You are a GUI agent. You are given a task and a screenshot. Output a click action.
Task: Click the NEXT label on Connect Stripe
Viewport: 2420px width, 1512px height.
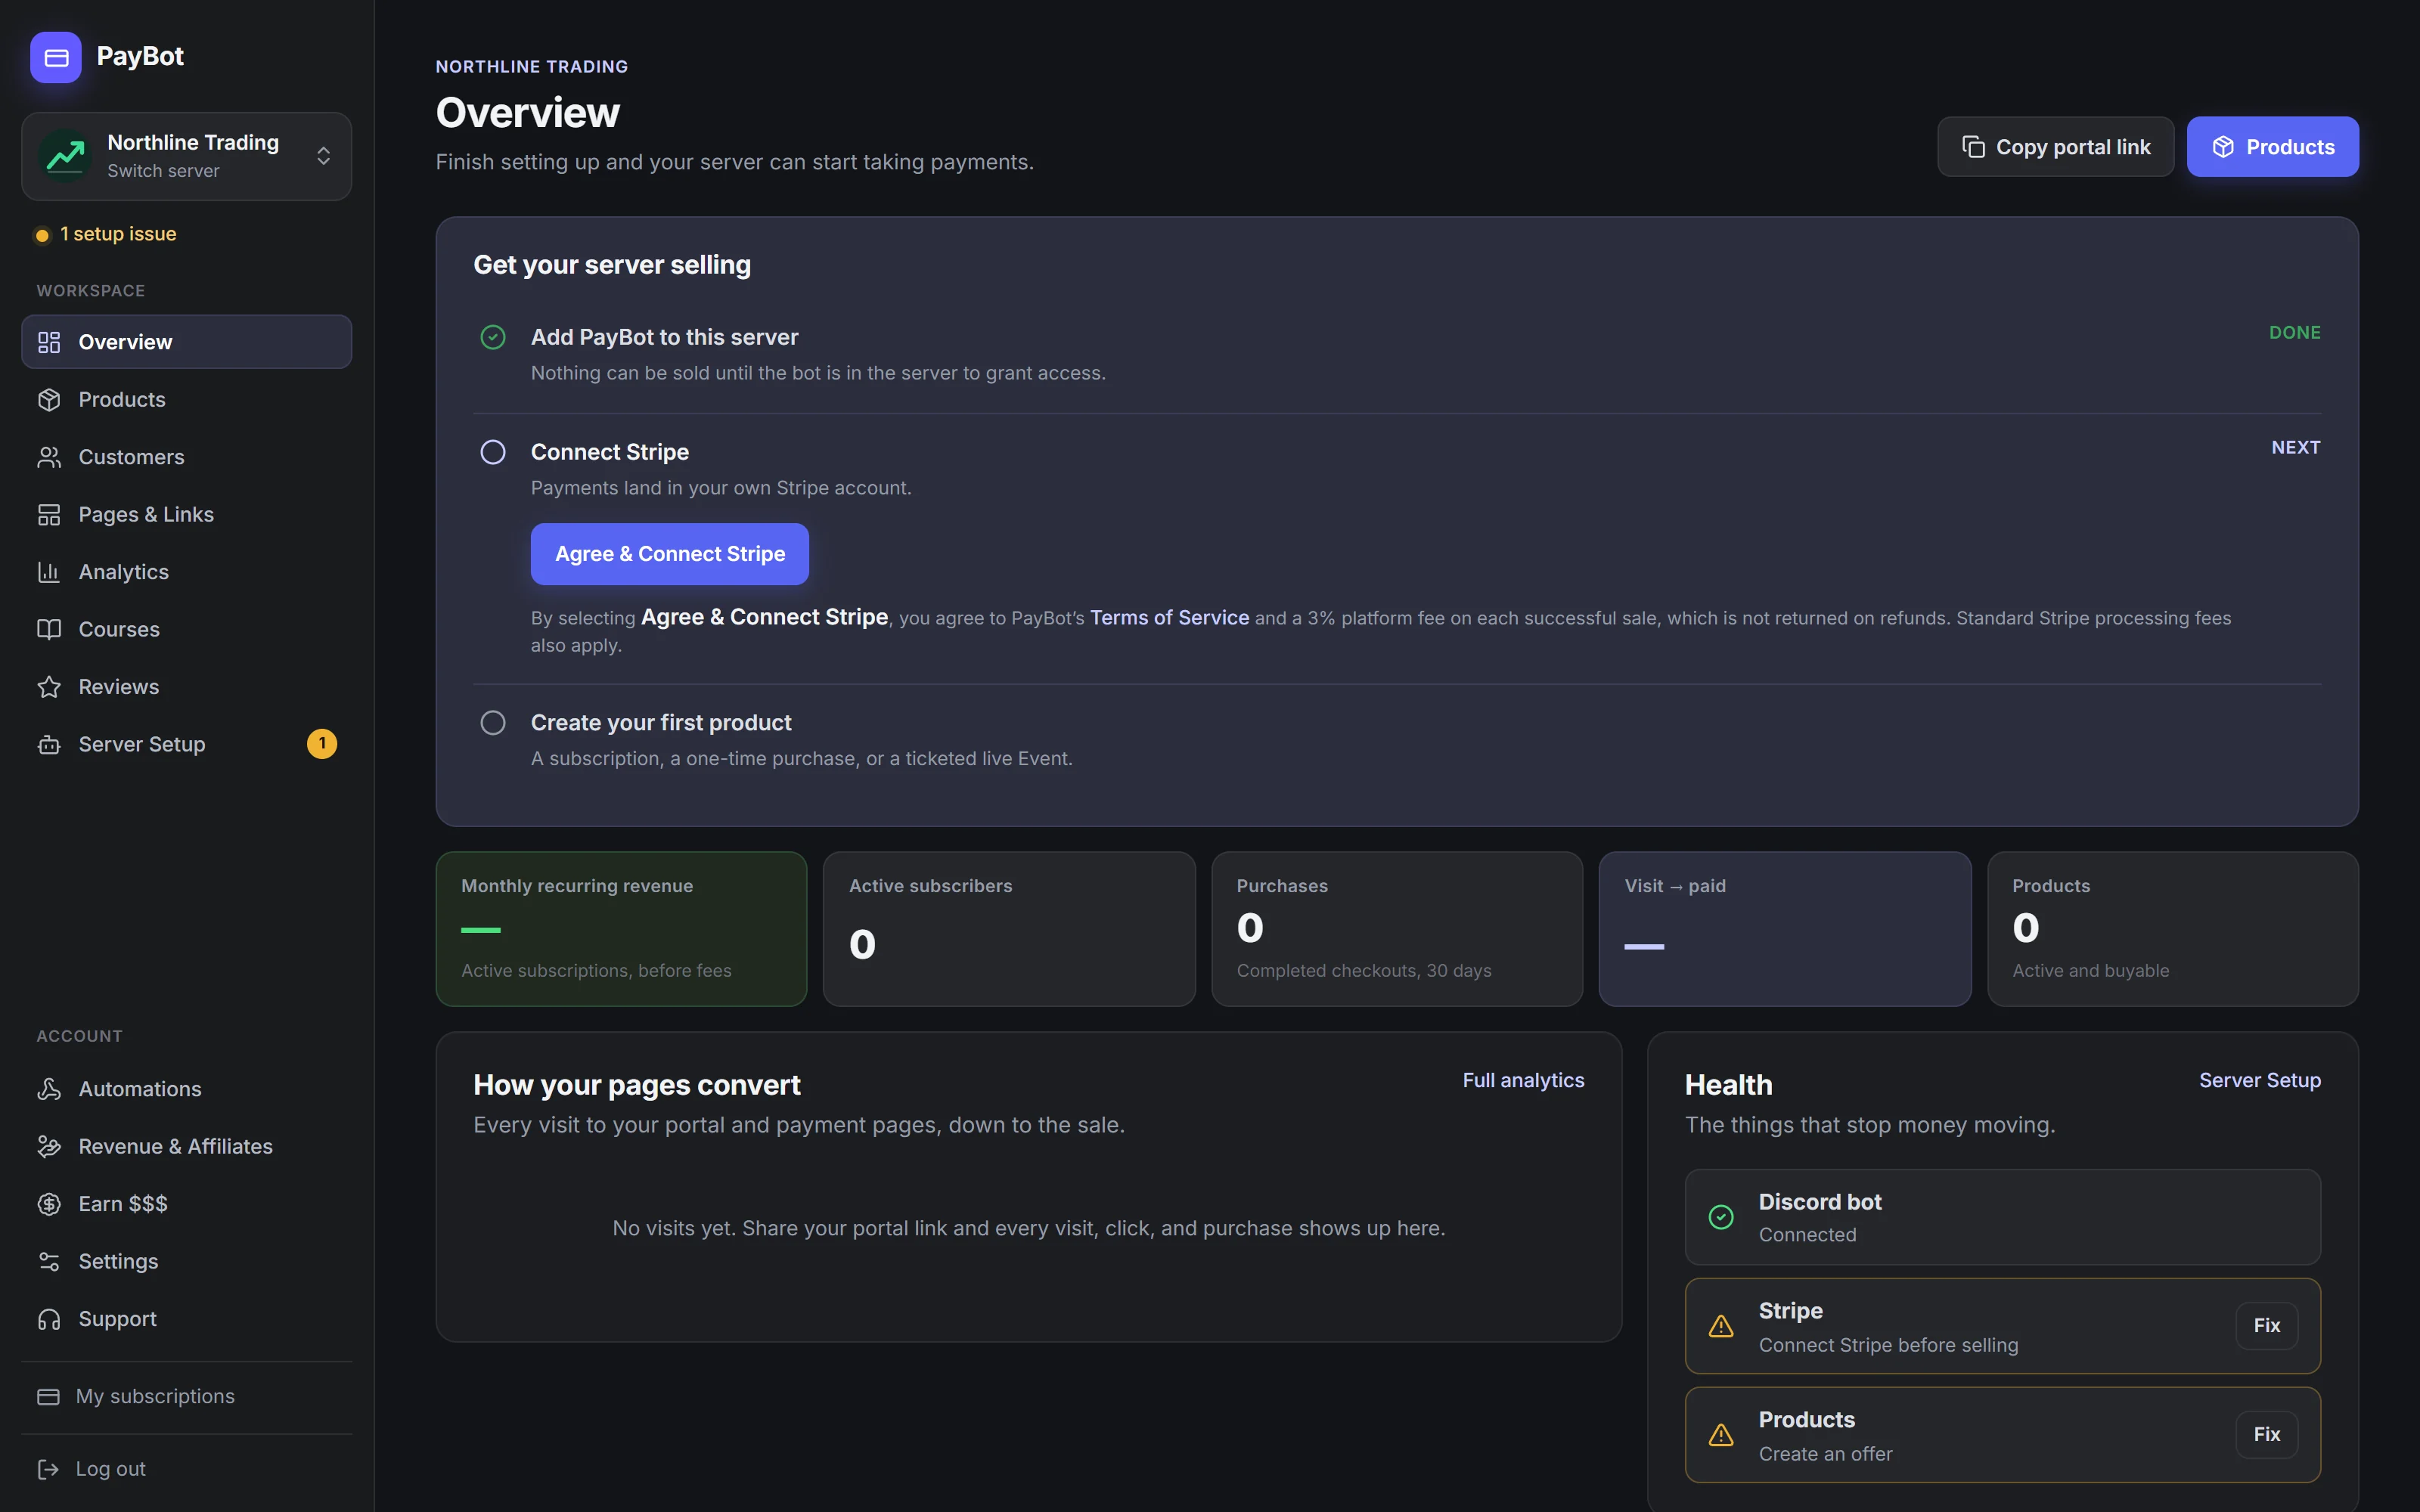(2296, 448)
